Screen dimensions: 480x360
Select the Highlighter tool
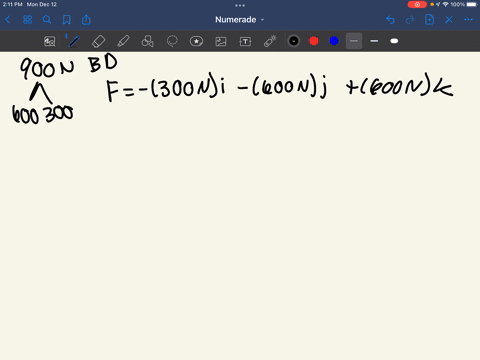[123, 41]
